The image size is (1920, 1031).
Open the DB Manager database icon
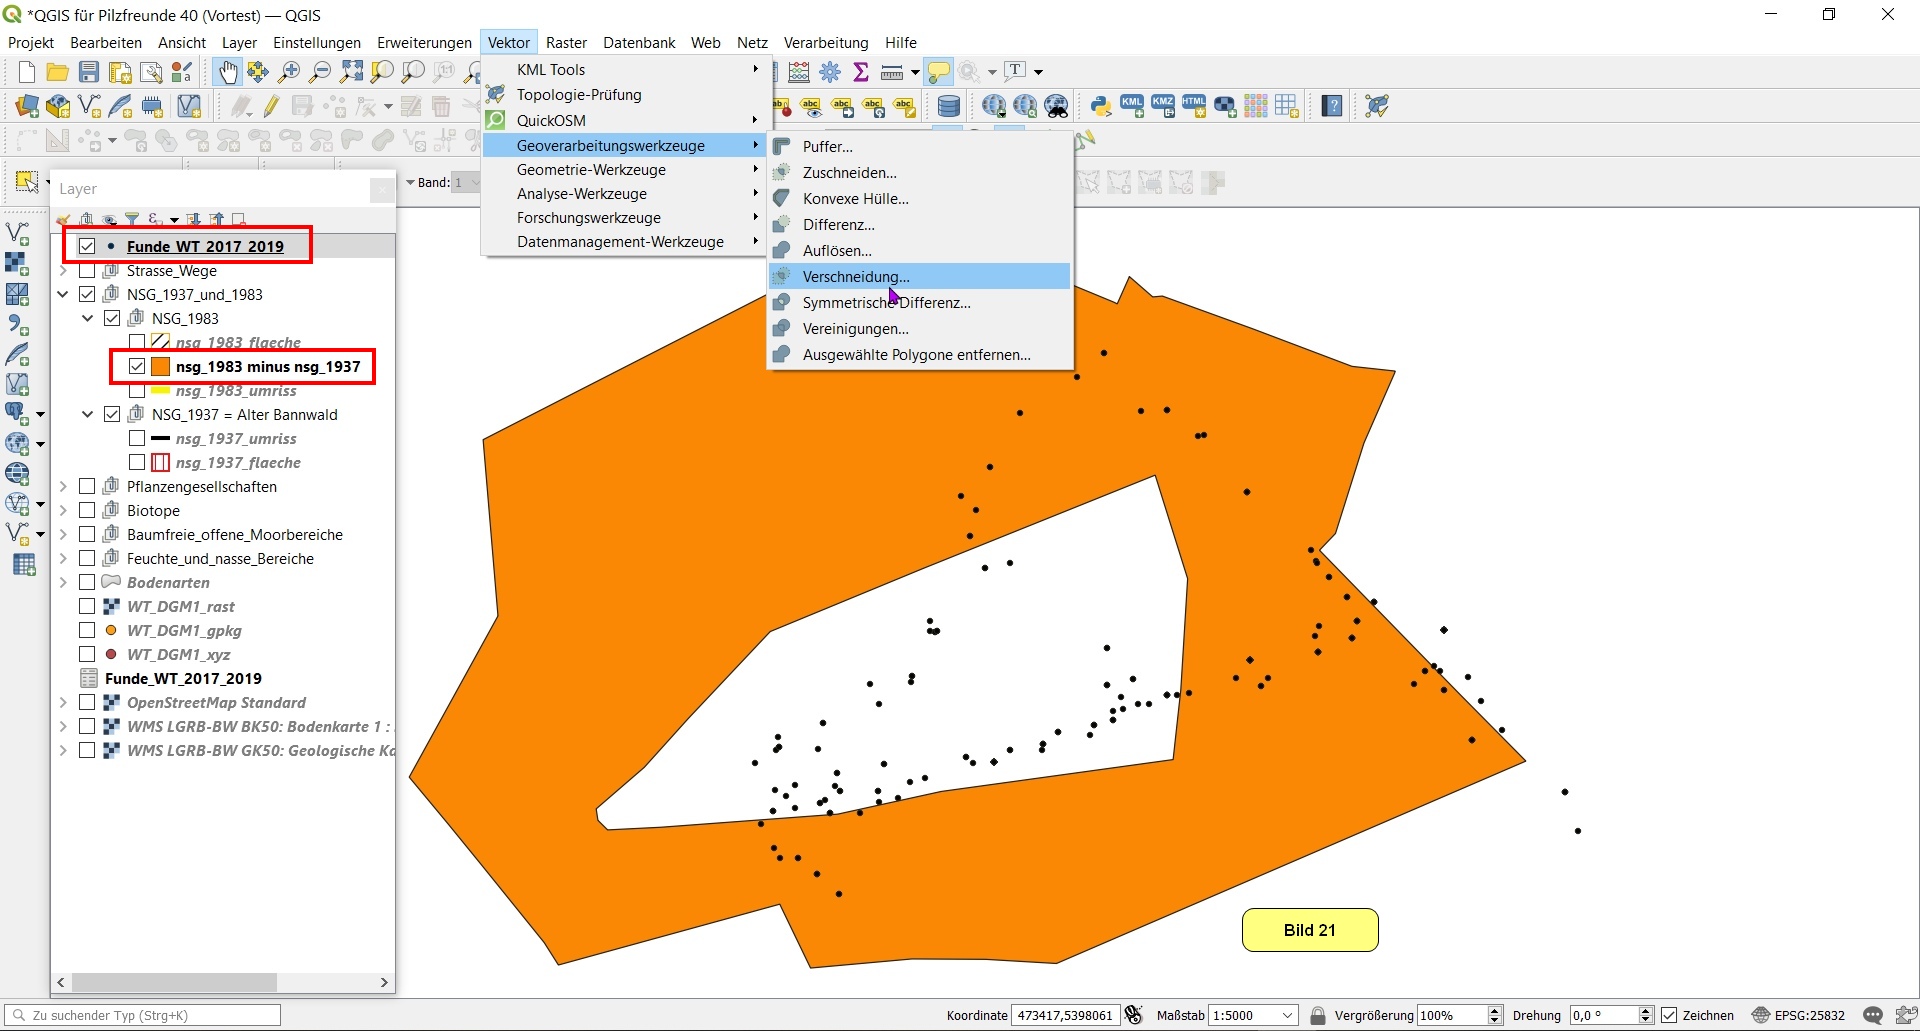948,106
